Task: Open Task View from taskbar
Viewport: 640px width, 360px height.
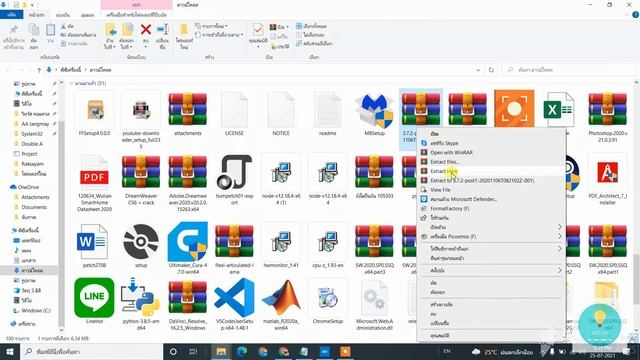Action: [x=193, y=351]
